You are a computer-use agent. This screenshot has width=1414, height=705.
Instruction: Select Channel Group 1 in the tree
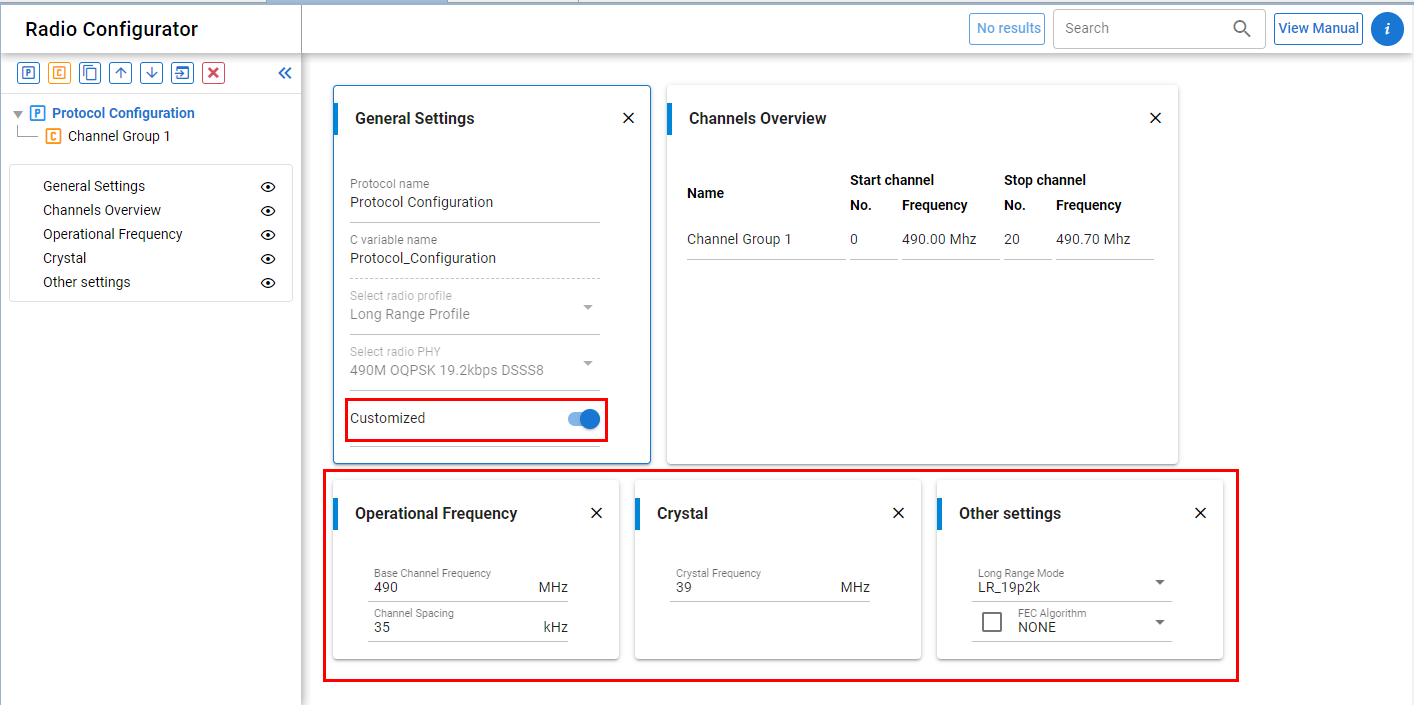point(119,136)
